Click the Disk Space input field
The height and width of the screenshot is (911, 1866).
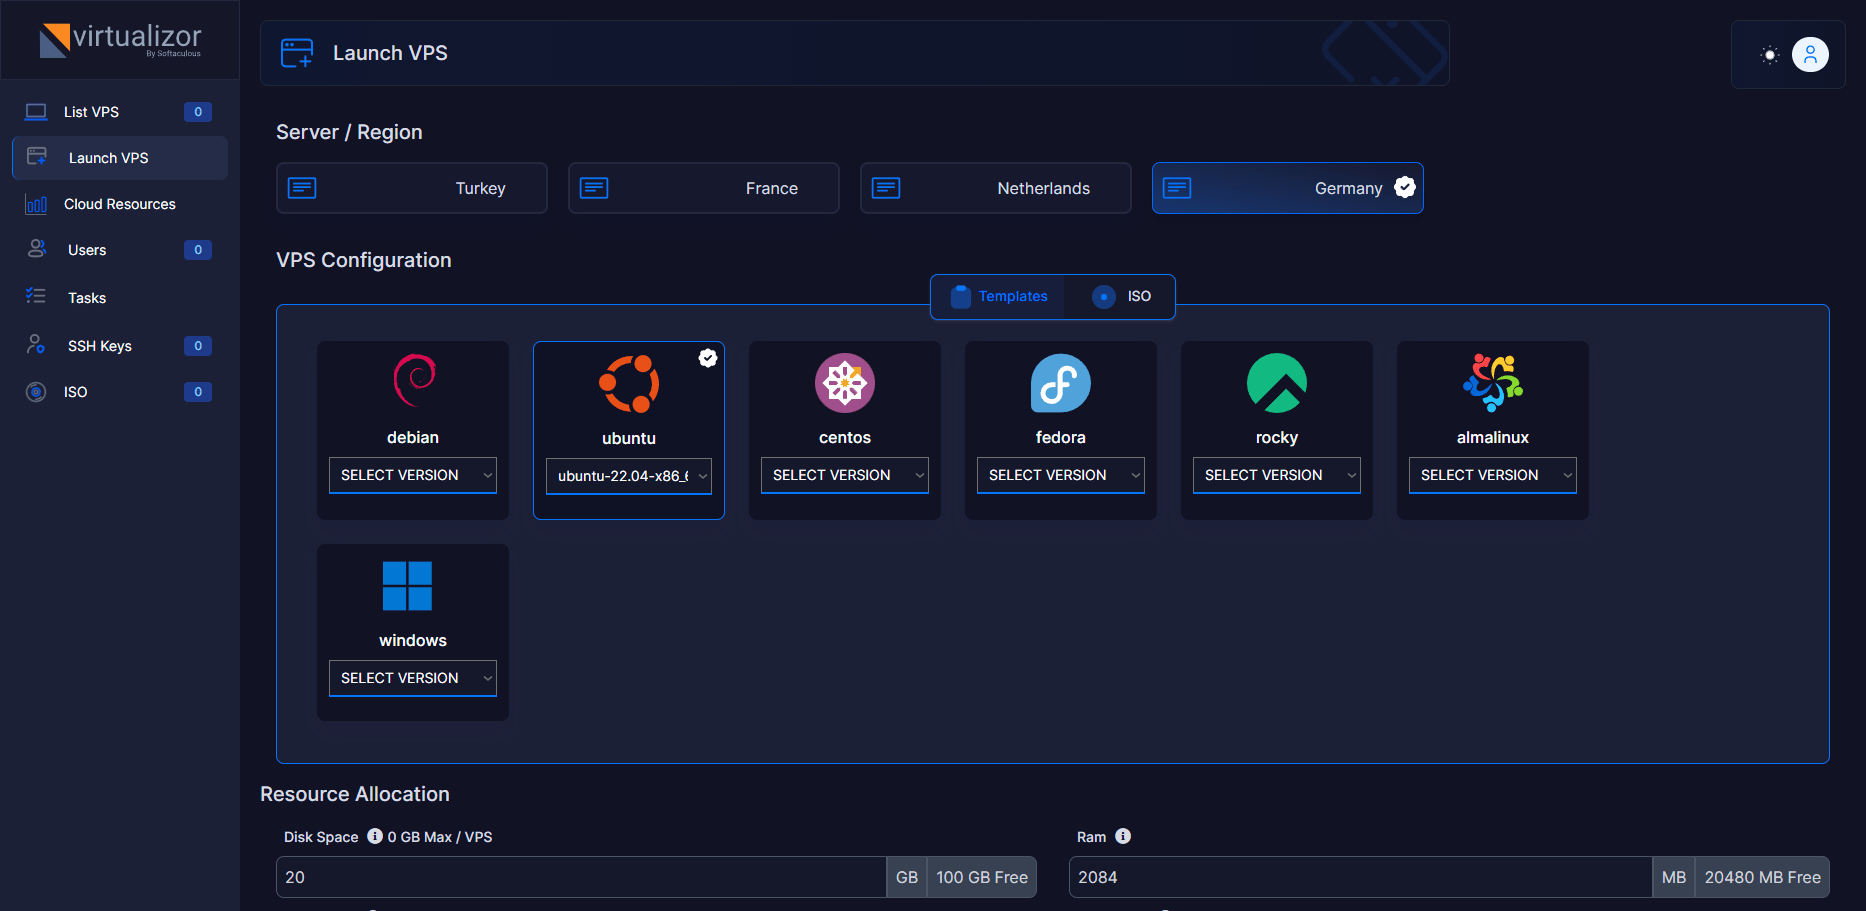tap(581, 877)
